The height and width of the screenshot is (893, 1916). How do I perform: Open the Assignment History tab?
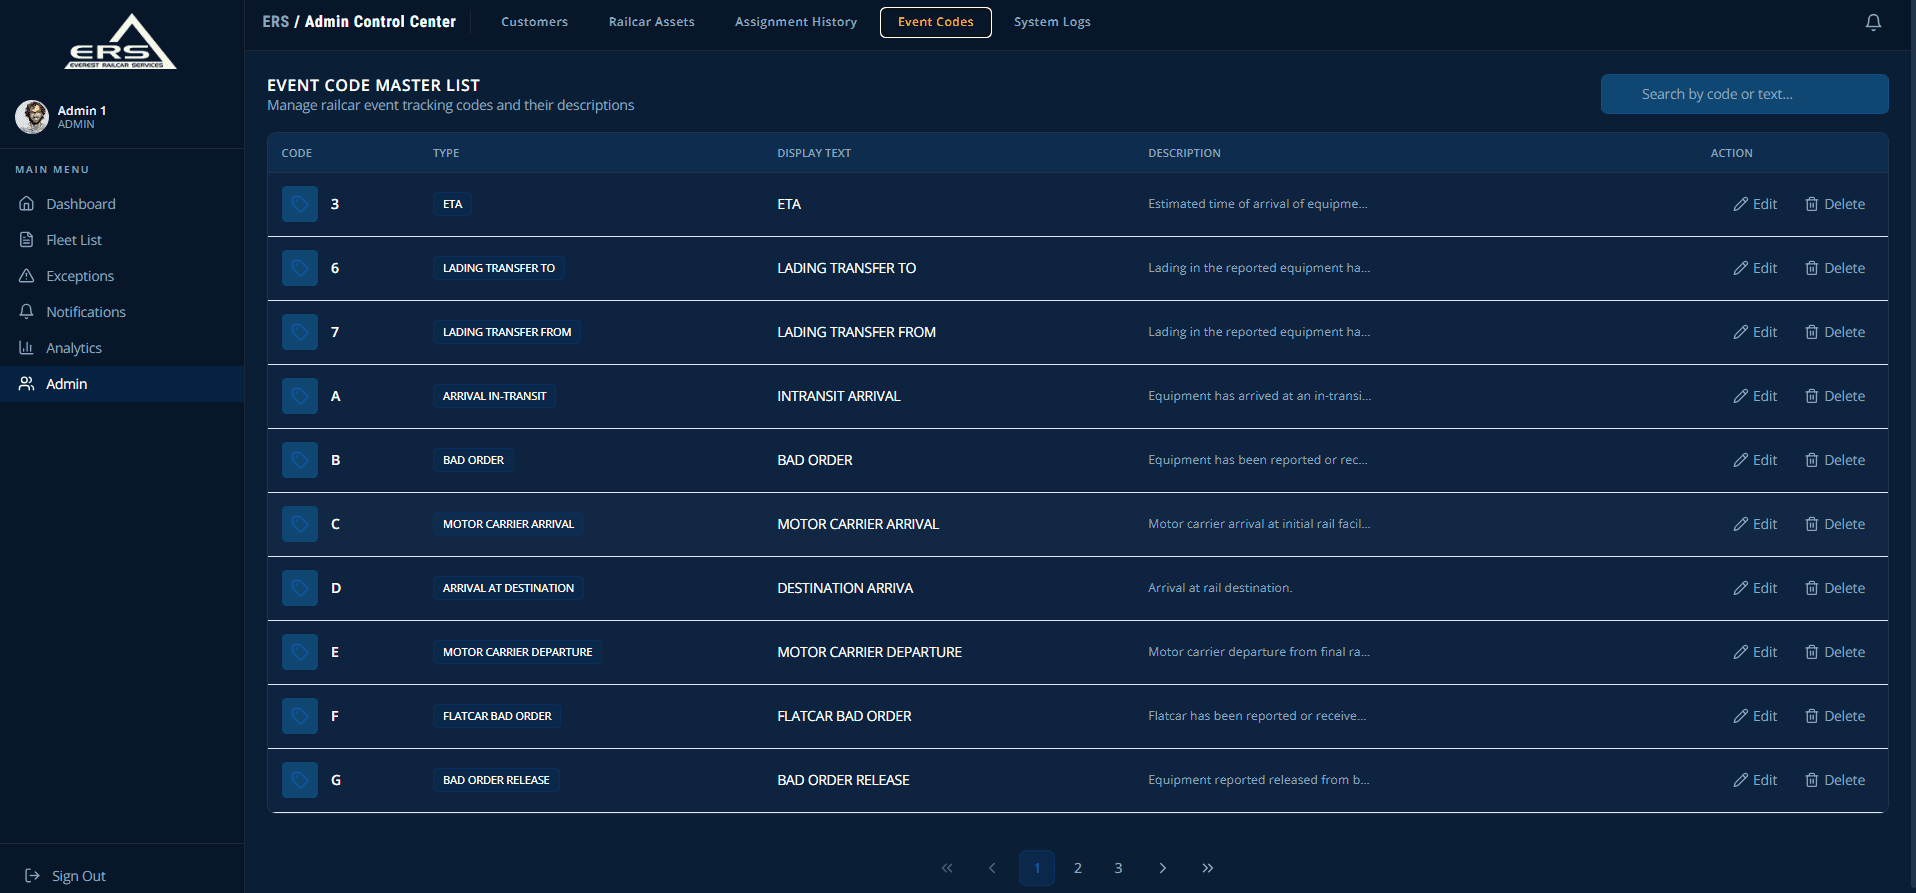click(x=795, y=22)
